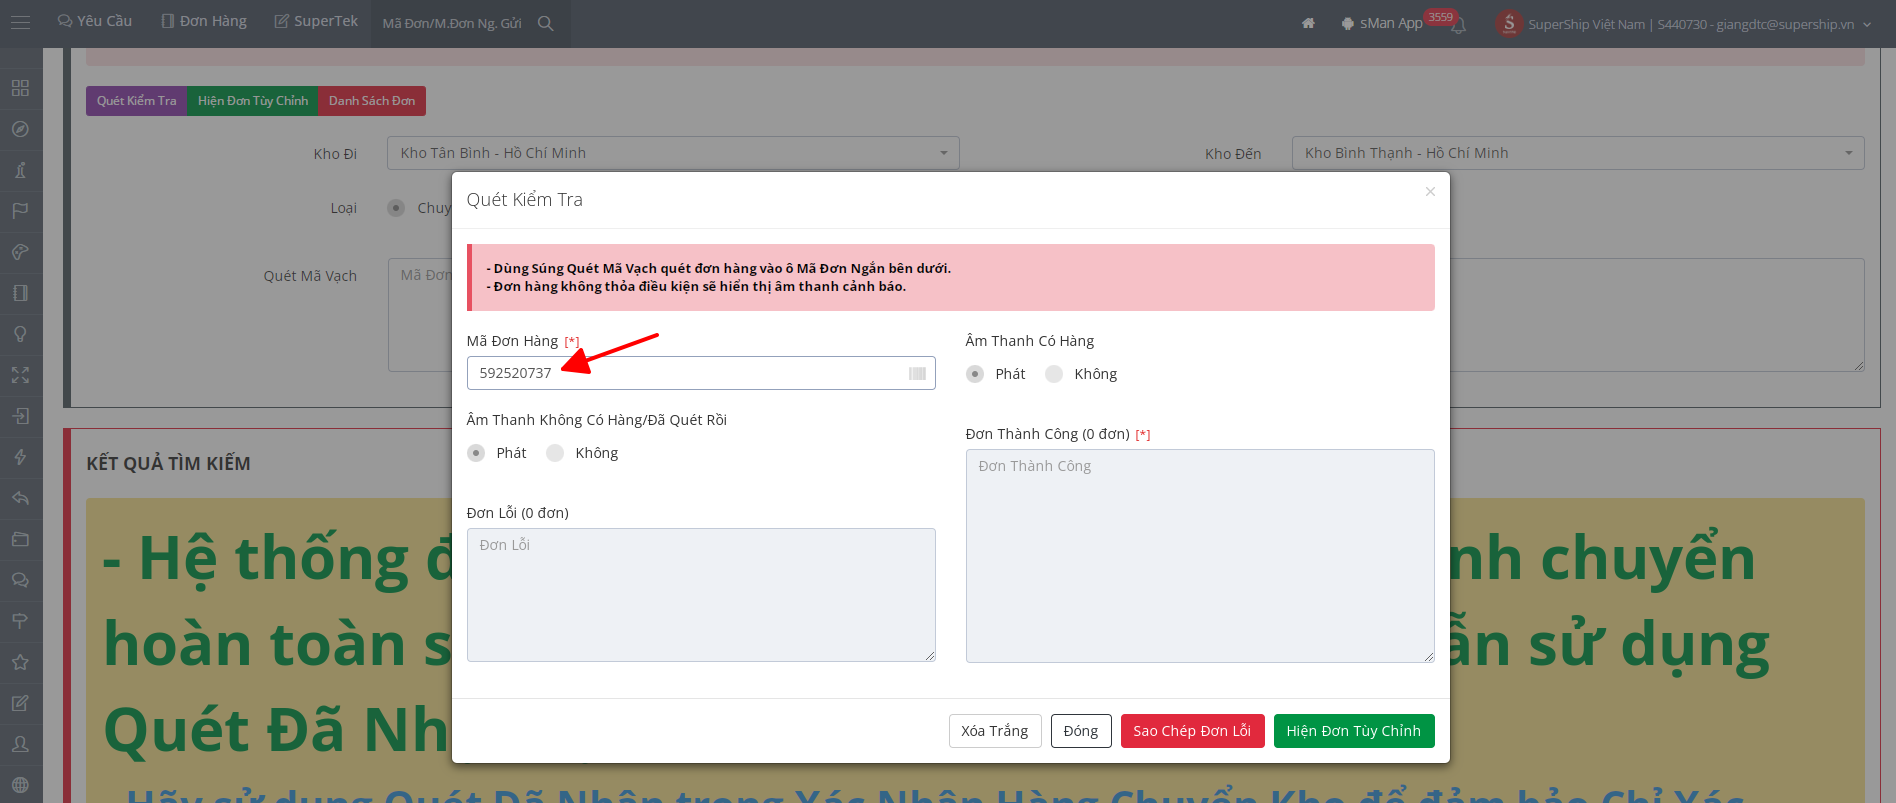The width and height of the screenshot is (1896, 803).
Task: Go to home via house icon
Action: coord(1308,23)
